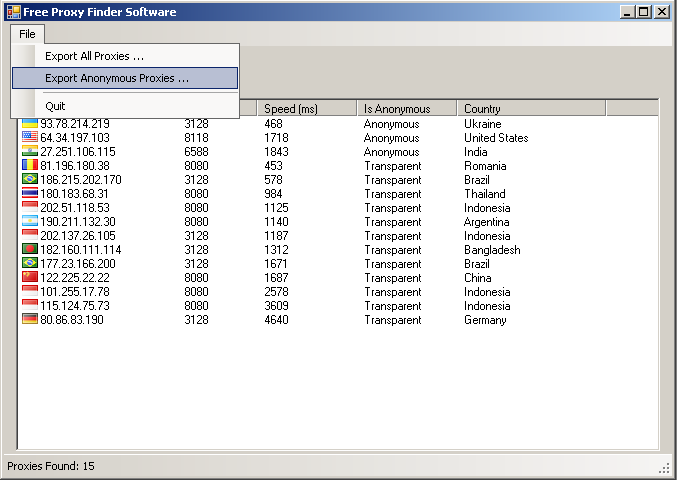The width and height of the screenshot is (677, 480).
Task: Maximize the Free Proxy Finder window
Action: pos(644,12)
